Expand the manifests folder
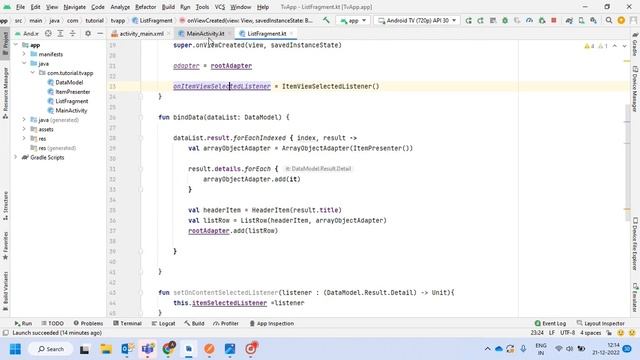 (x=24, y=54)
